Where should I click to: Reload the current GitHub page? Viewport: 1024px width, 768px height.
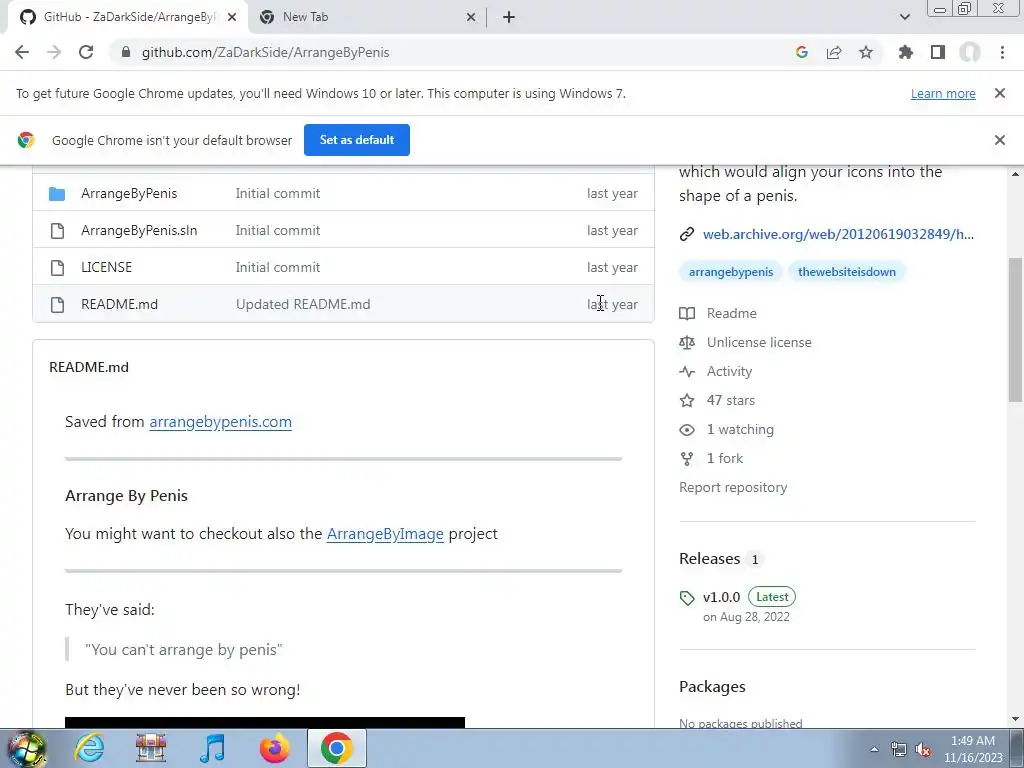click(86, 52)
